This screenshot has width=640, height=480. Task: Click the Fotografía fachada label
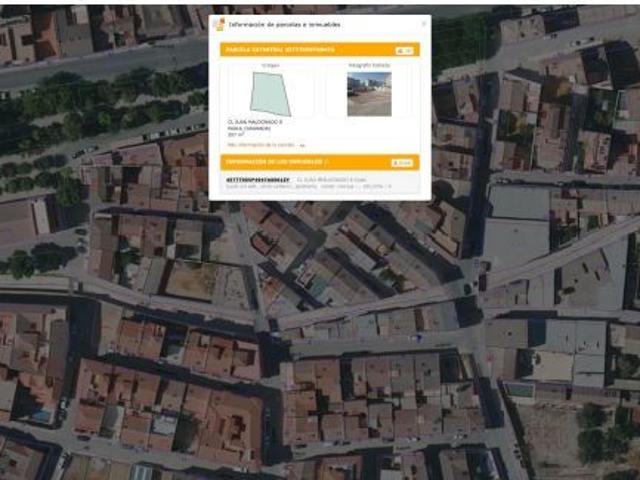(369, 65)
